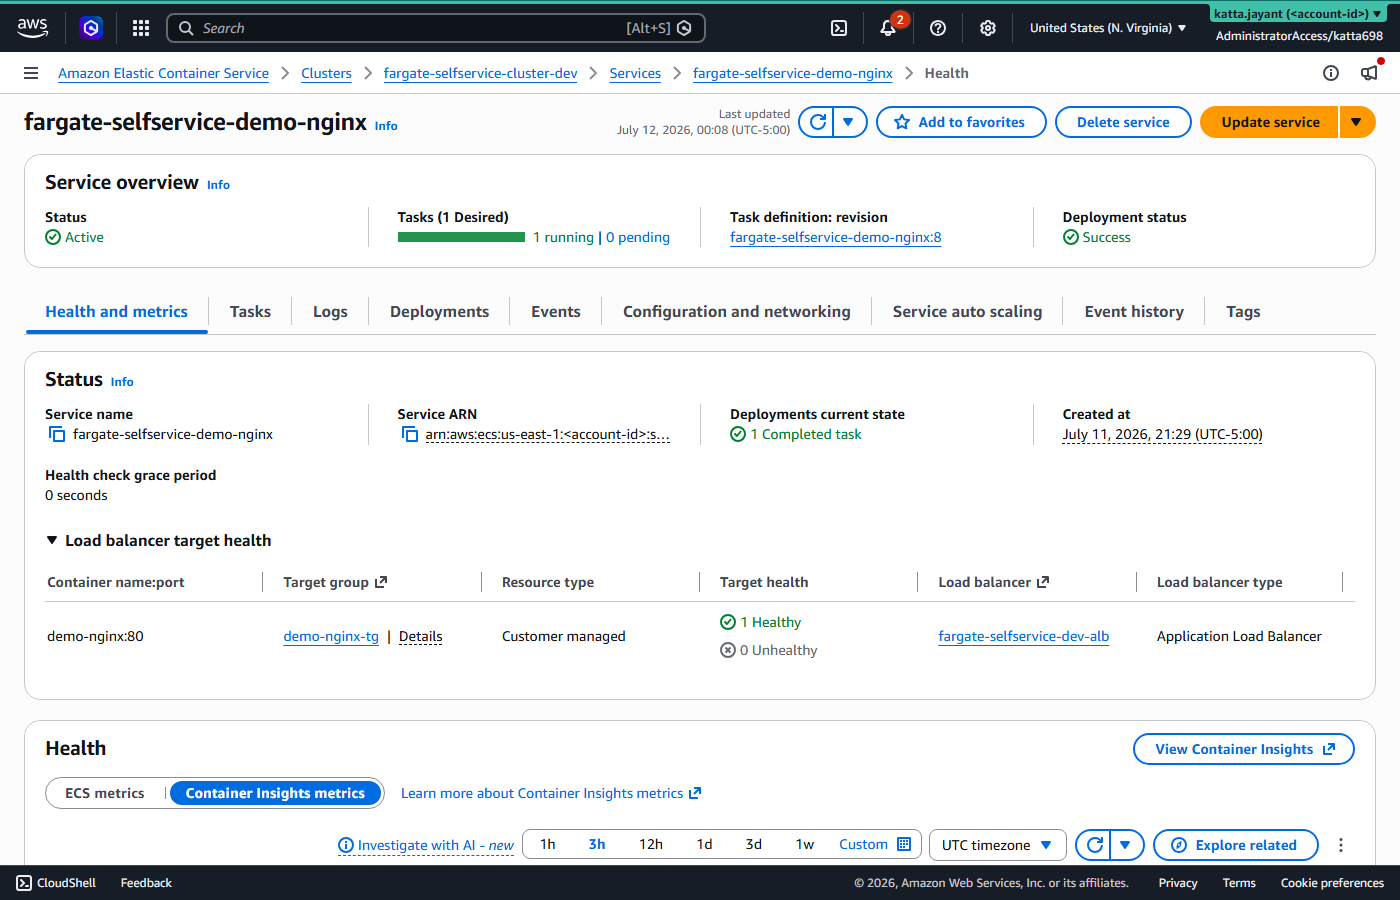Select the 1h time range

click(x=548, y=844)
